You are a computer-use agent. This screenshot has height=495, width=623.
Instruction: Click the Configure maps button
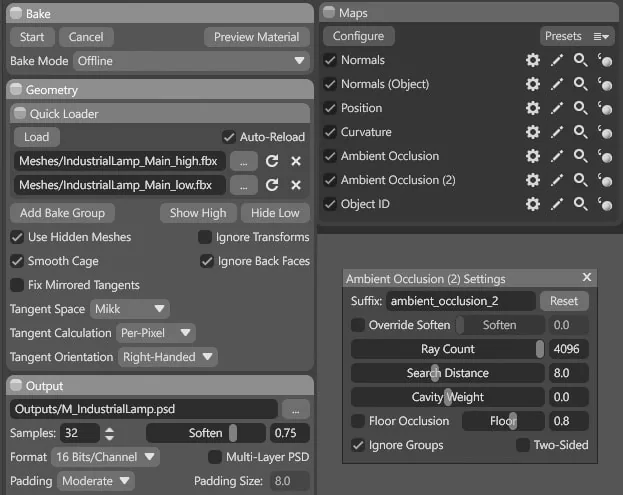pyautogui.click(x=358, y=36)
